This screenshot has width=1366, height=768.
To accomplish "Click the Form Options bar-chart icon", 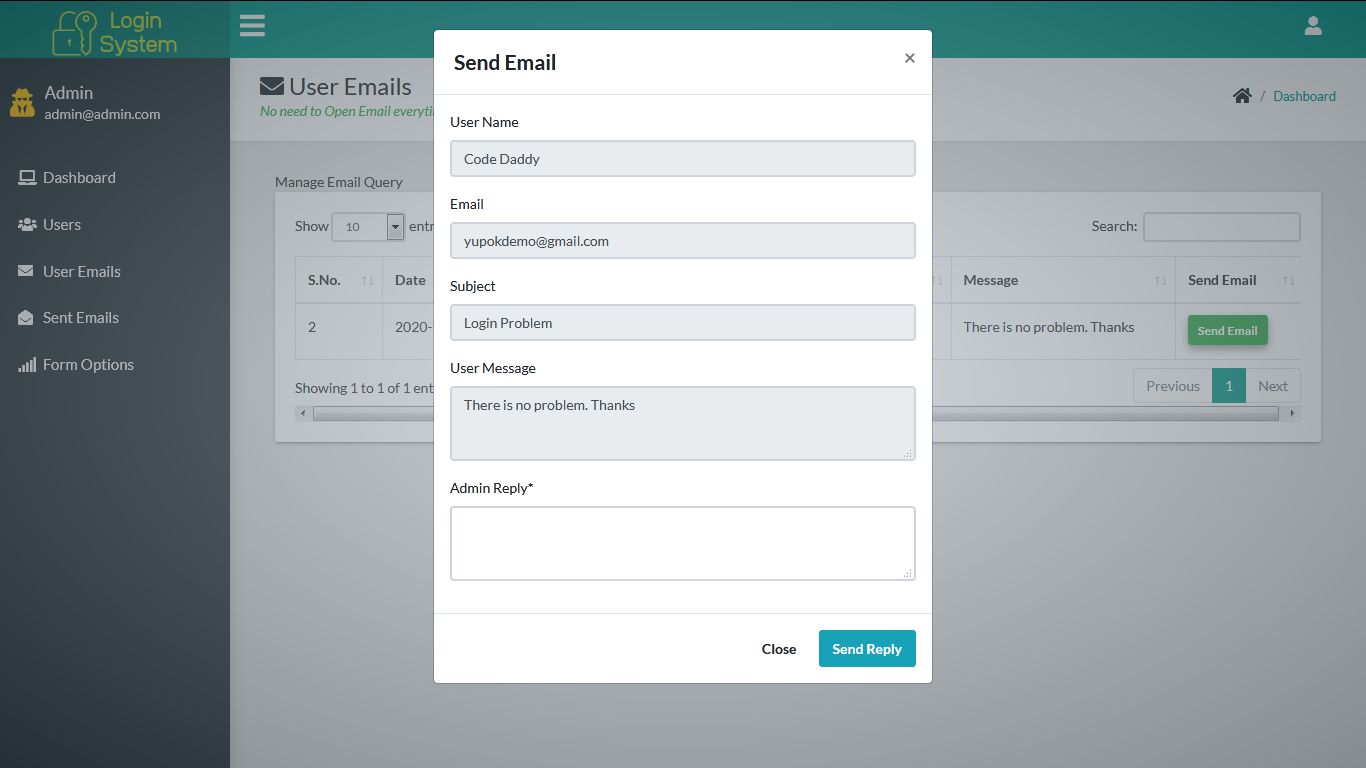I will [x=26, y=364].
